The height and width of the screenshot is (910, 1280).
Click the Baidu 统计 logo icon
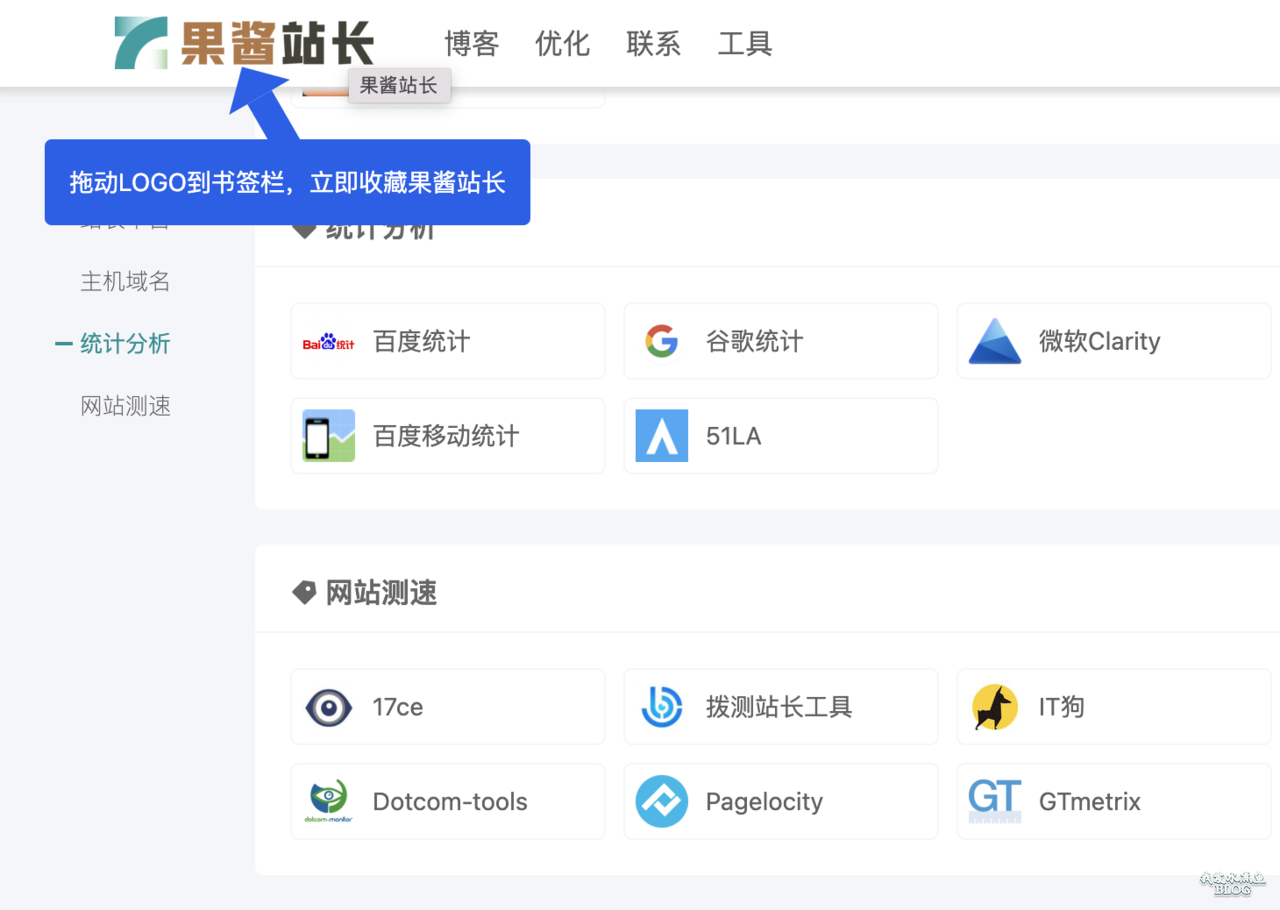(x=329, y=342)
